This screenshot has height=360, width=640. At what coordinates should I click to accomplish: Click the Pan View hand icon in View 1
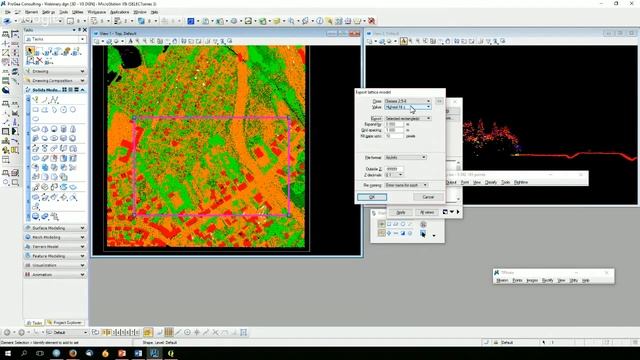point(175,41)
